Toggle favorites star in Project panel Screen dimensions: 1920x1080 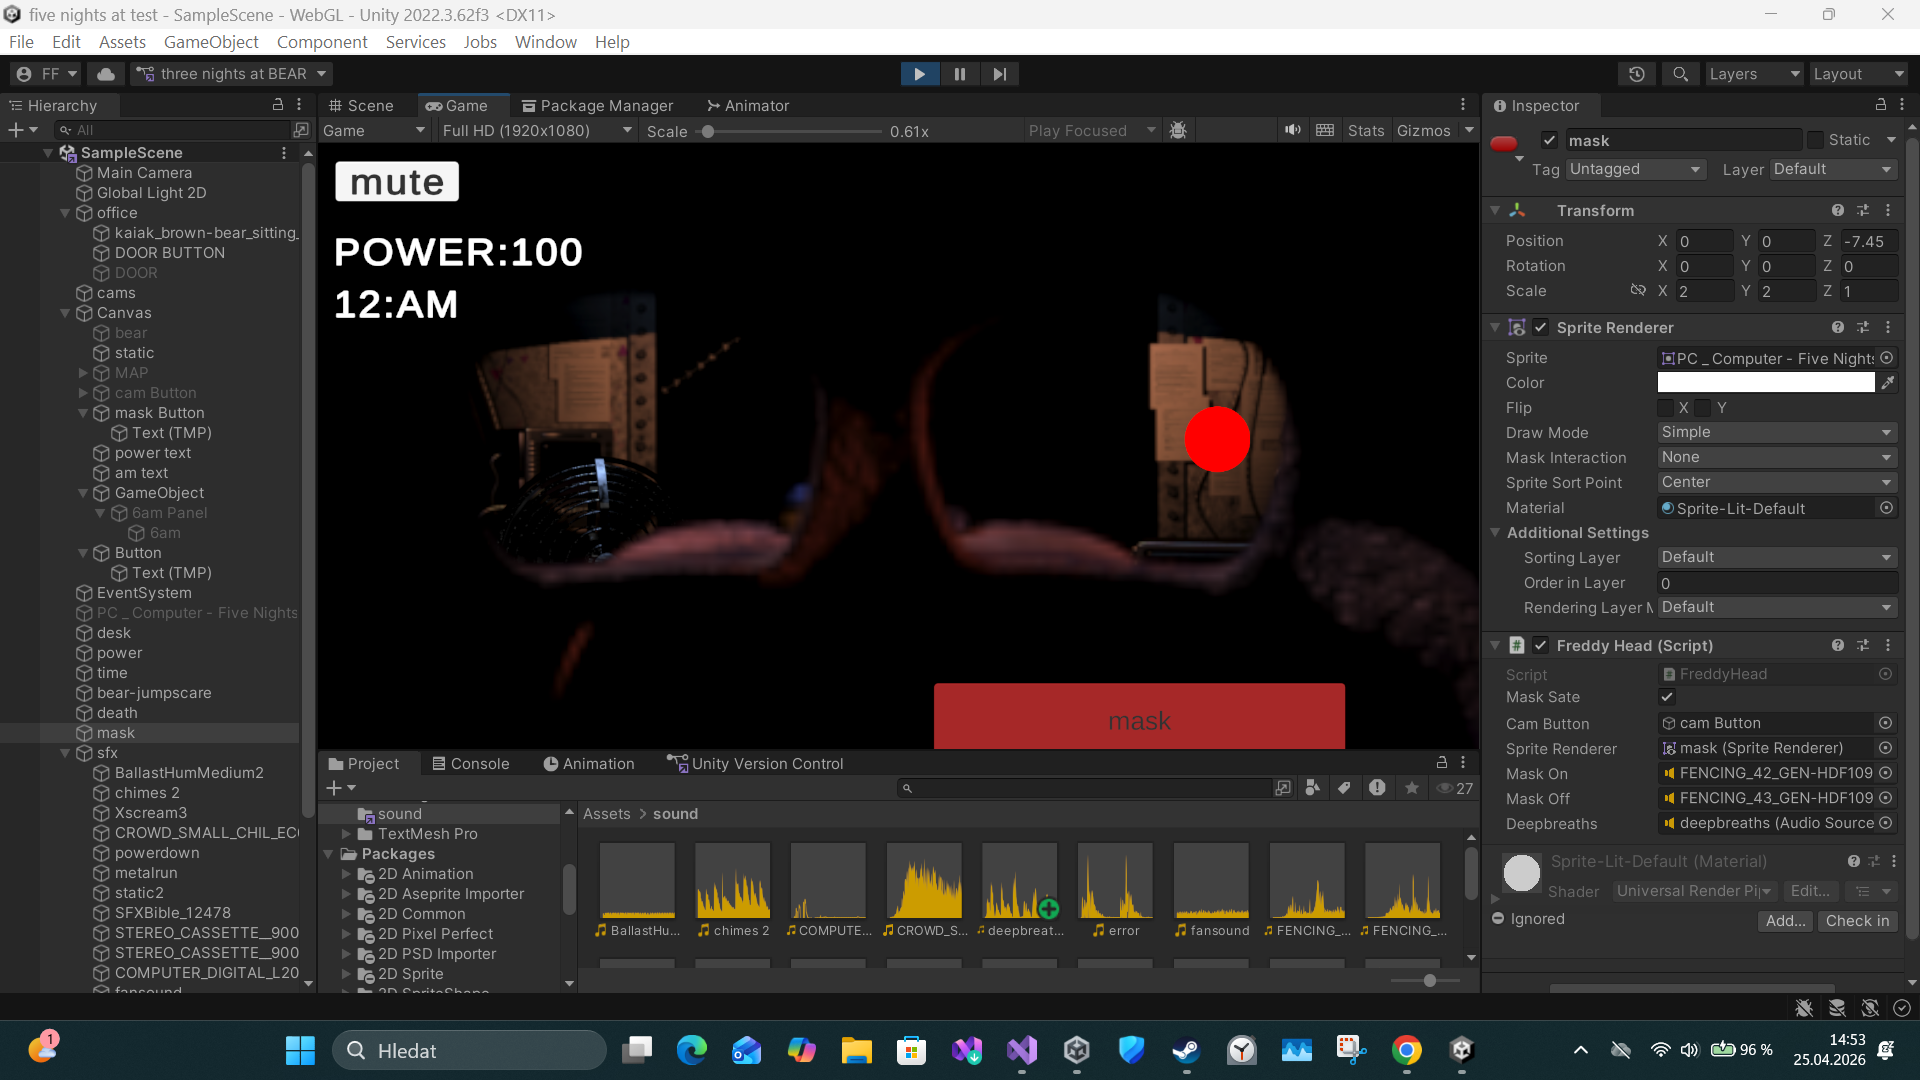(1412, 789)
